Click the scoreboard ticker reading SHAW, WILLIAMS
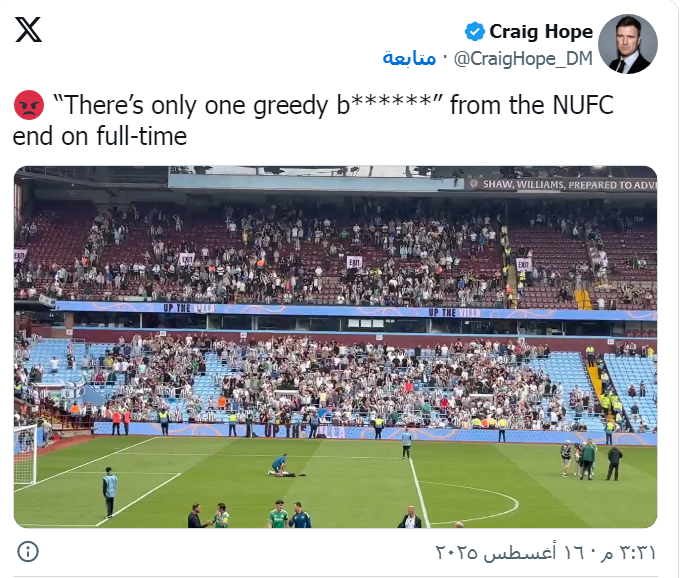Viewport: 681px width, 578px height. (563, 185)
